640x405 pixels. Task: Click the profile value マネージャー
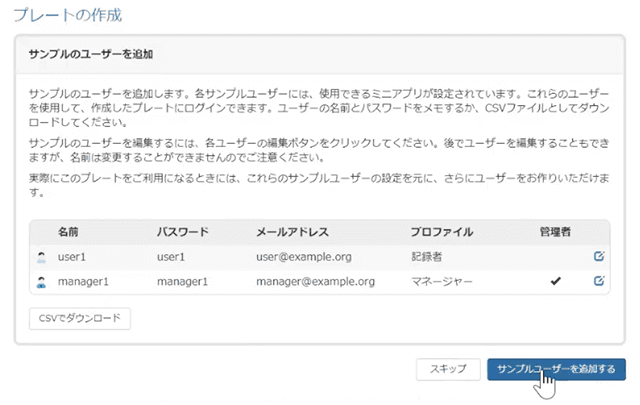[x=442, y=281]
